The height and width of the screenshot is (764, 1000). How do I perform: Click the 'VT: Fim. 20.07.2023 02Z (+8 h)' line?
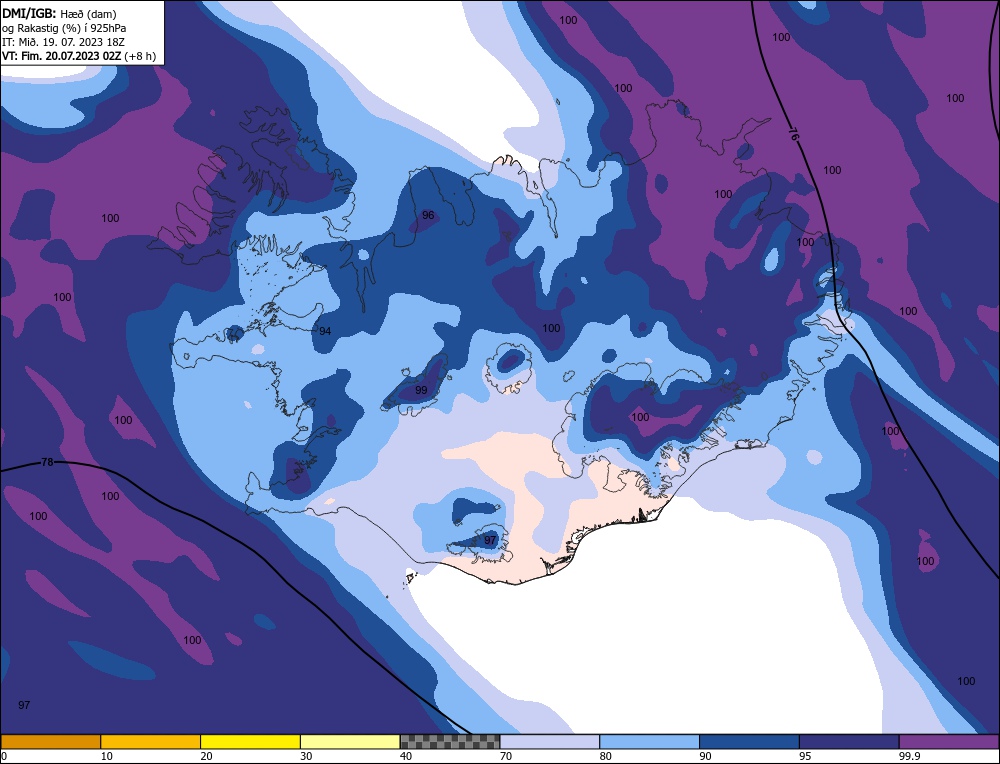pos(78,56)
